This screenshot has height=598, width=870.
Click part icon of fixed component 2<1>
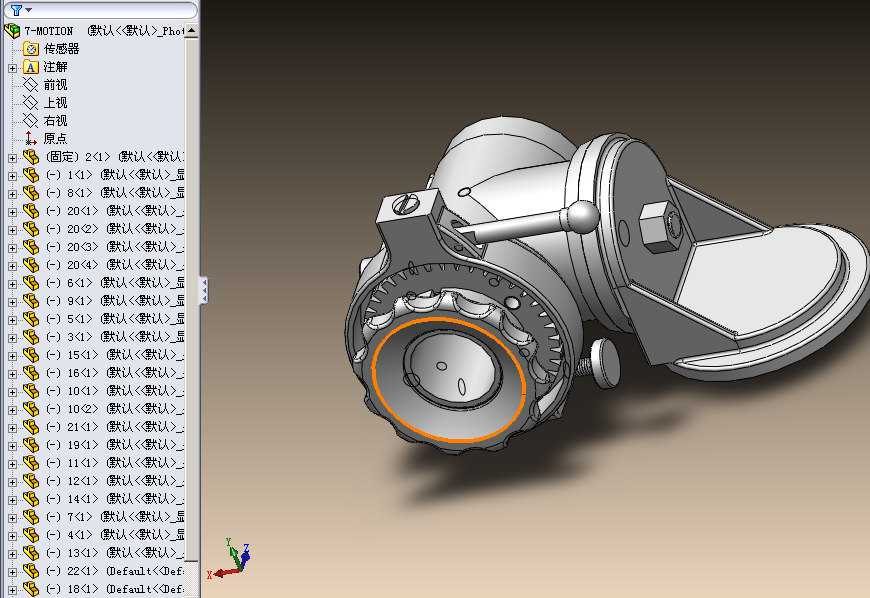[31, 157]
